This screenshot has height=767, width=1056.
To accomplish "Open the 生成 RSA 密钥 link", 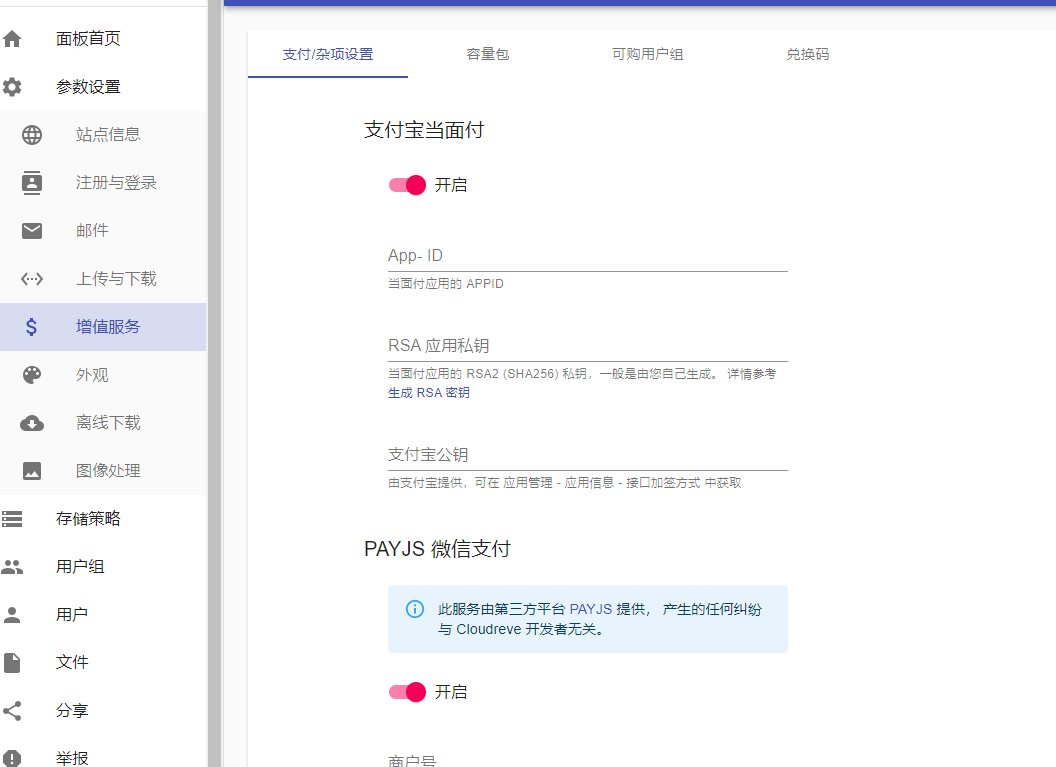I will [429, 393].
